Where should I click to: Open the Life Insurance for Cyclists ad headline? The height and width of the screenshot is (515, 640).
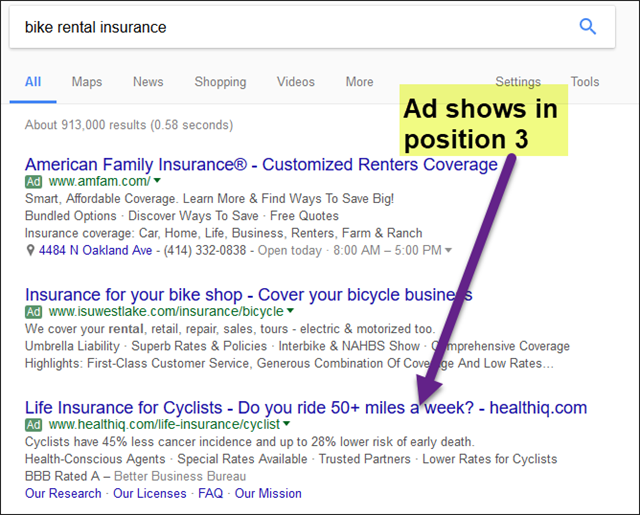pos(306,408)
